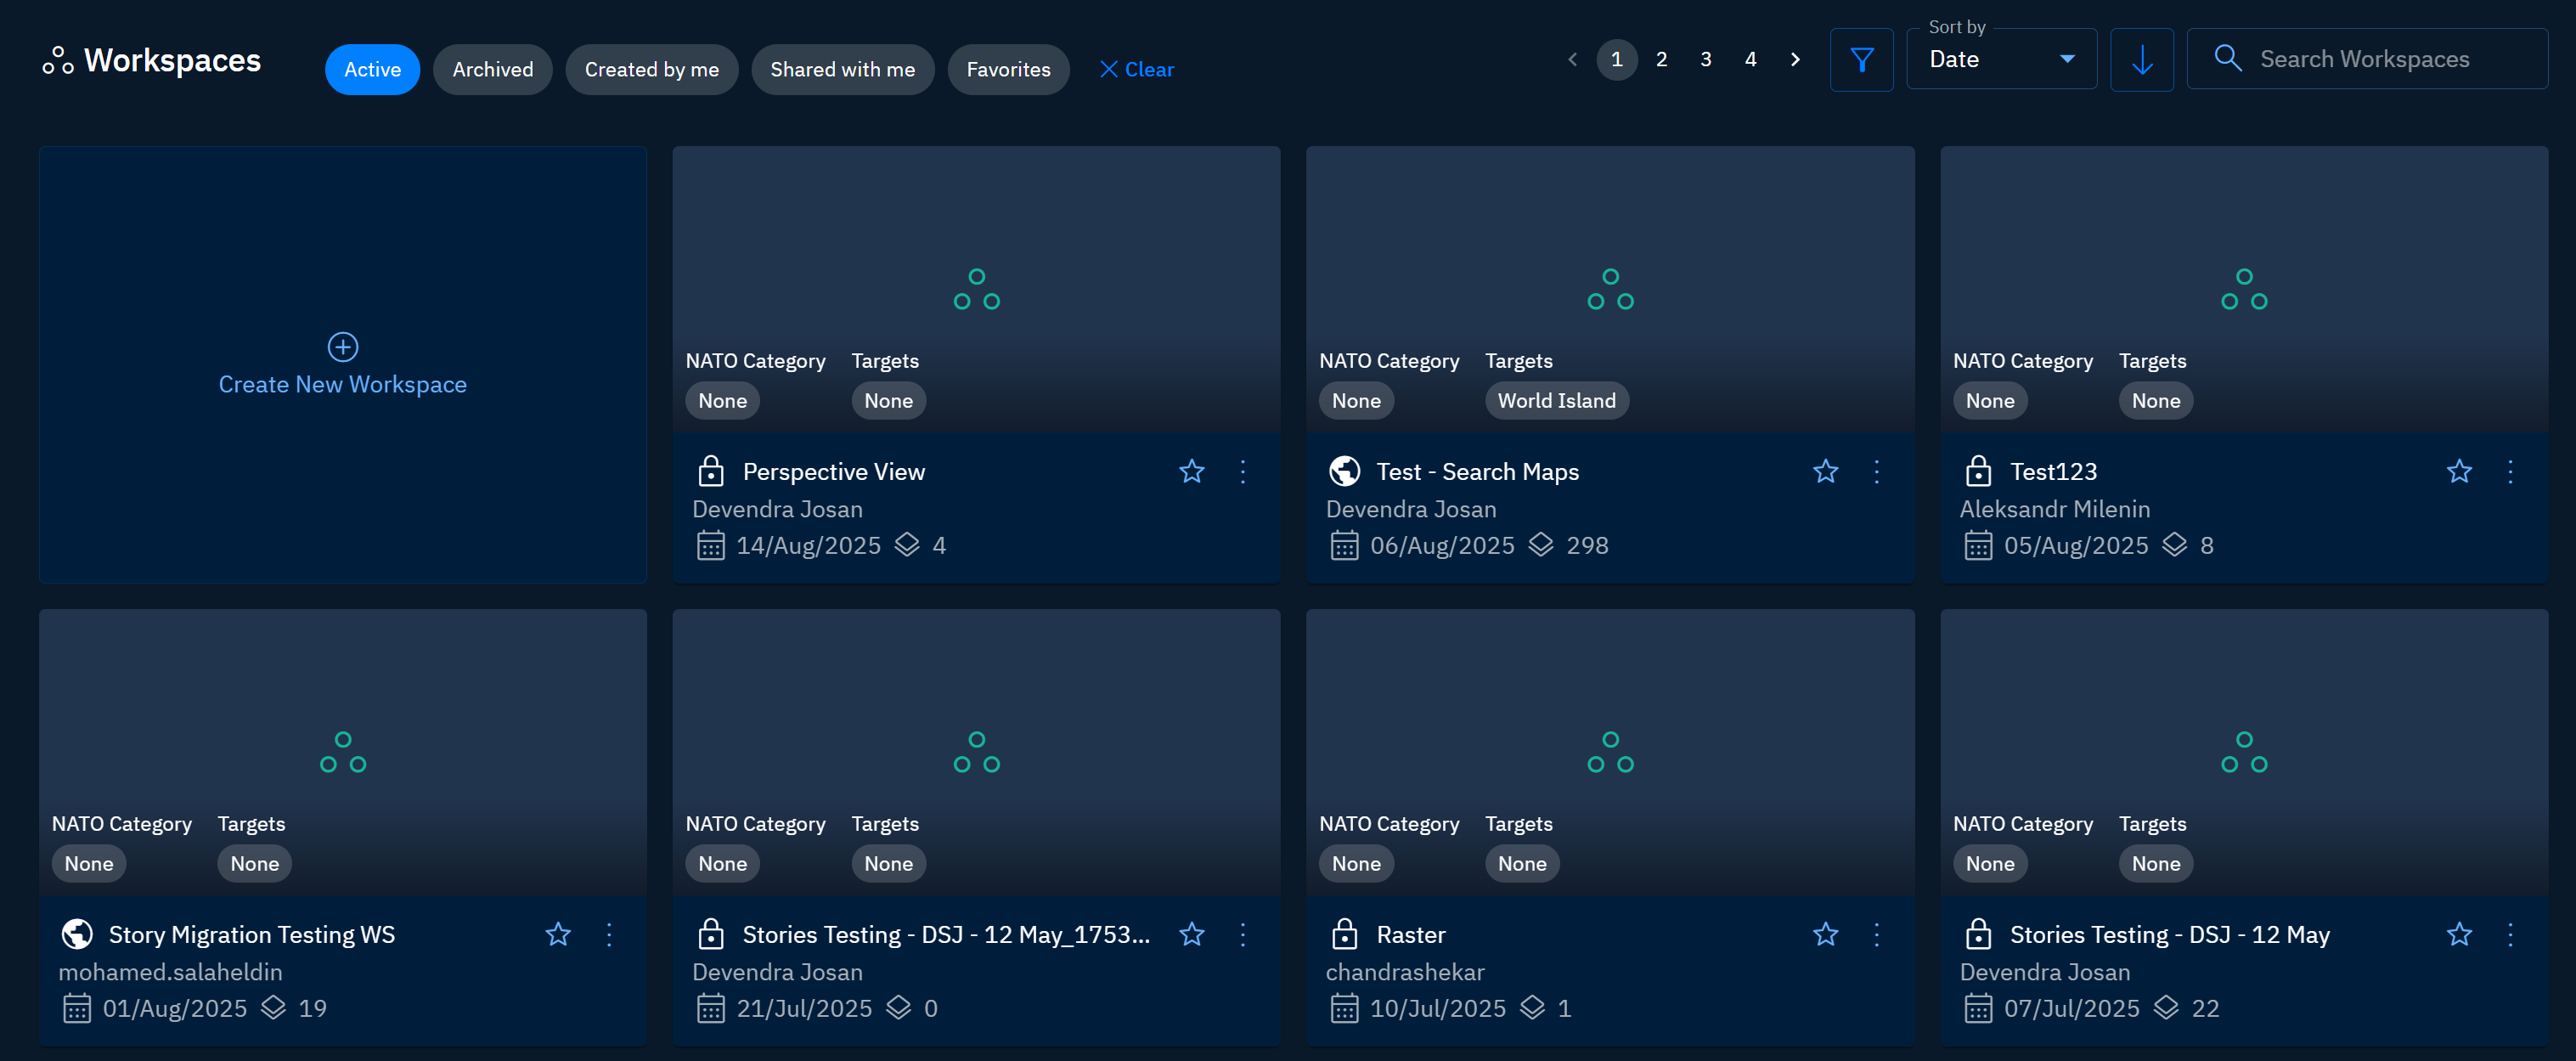Viewport: 2576px width, 1061px height.
Task: Go to next page chevron
Action: [1795, 60]
